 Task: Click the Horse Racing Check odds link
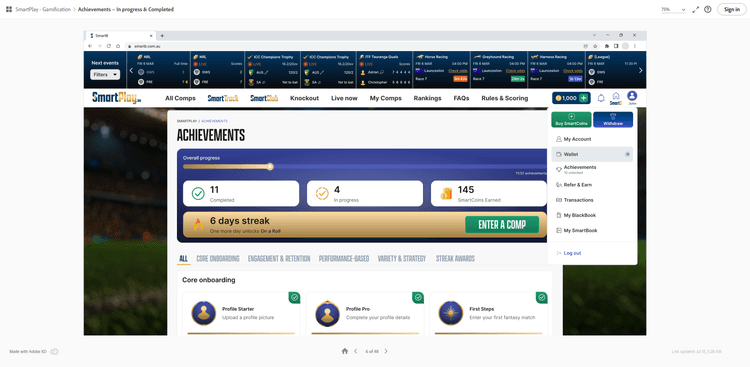coord(458,71)
